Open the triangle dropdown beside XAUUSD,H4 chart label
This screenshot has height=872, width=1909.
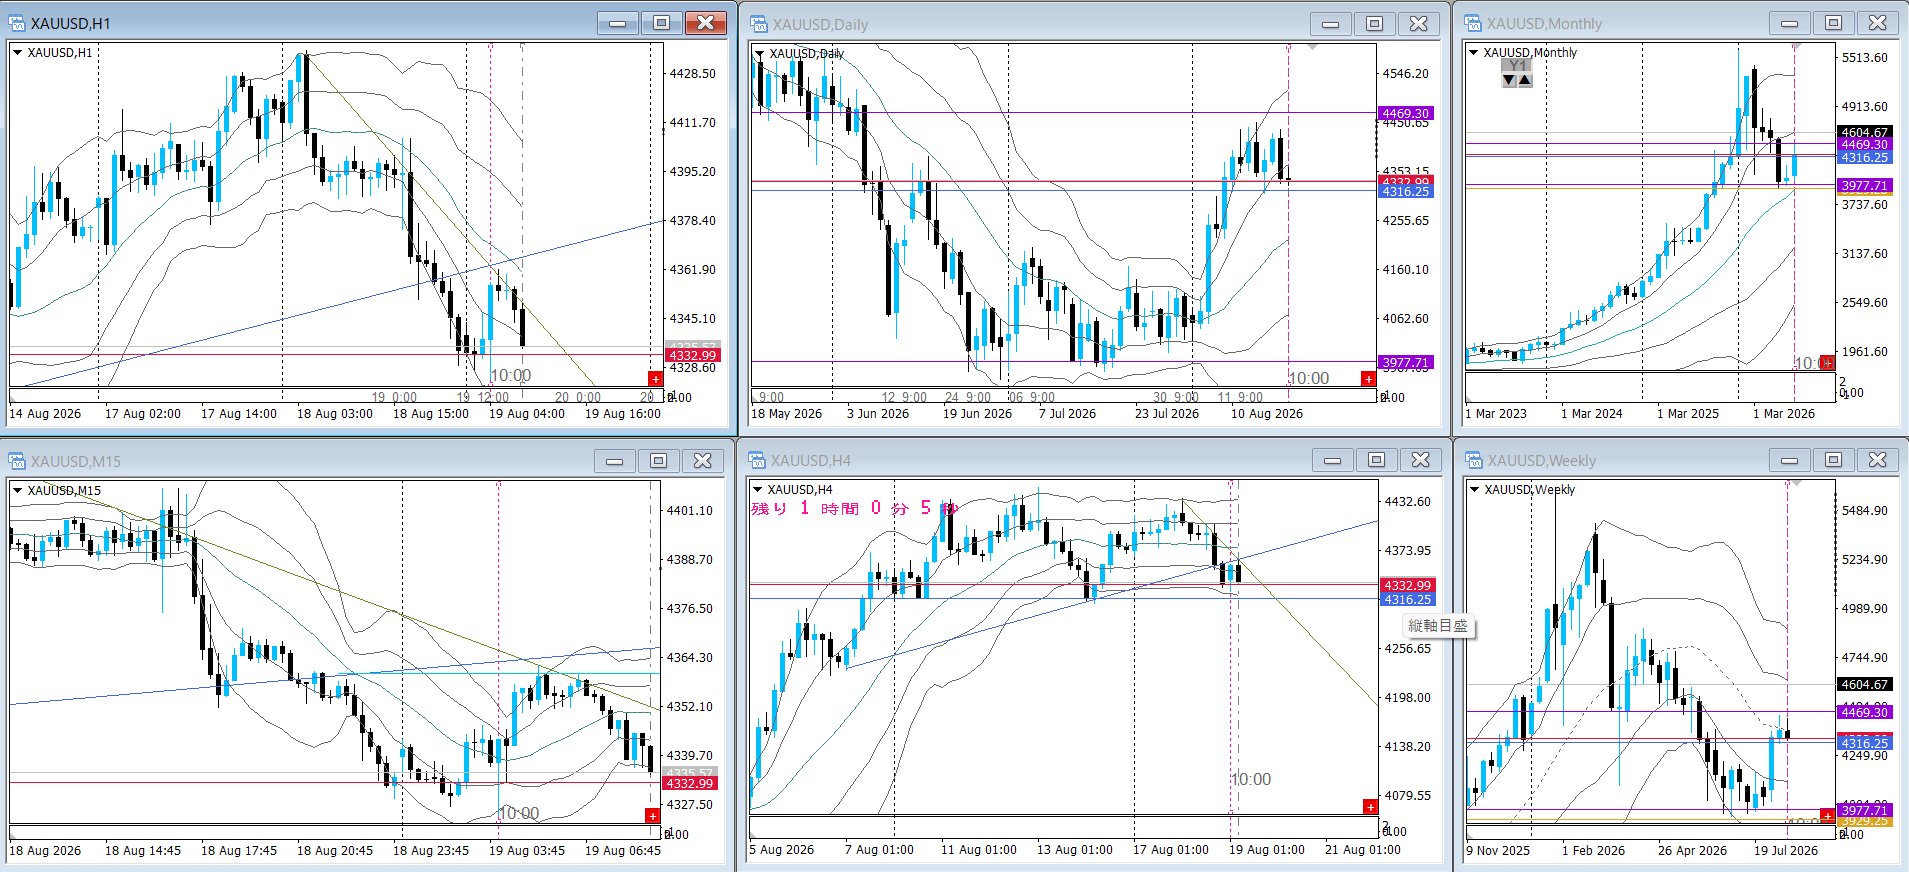click(758, 490)
